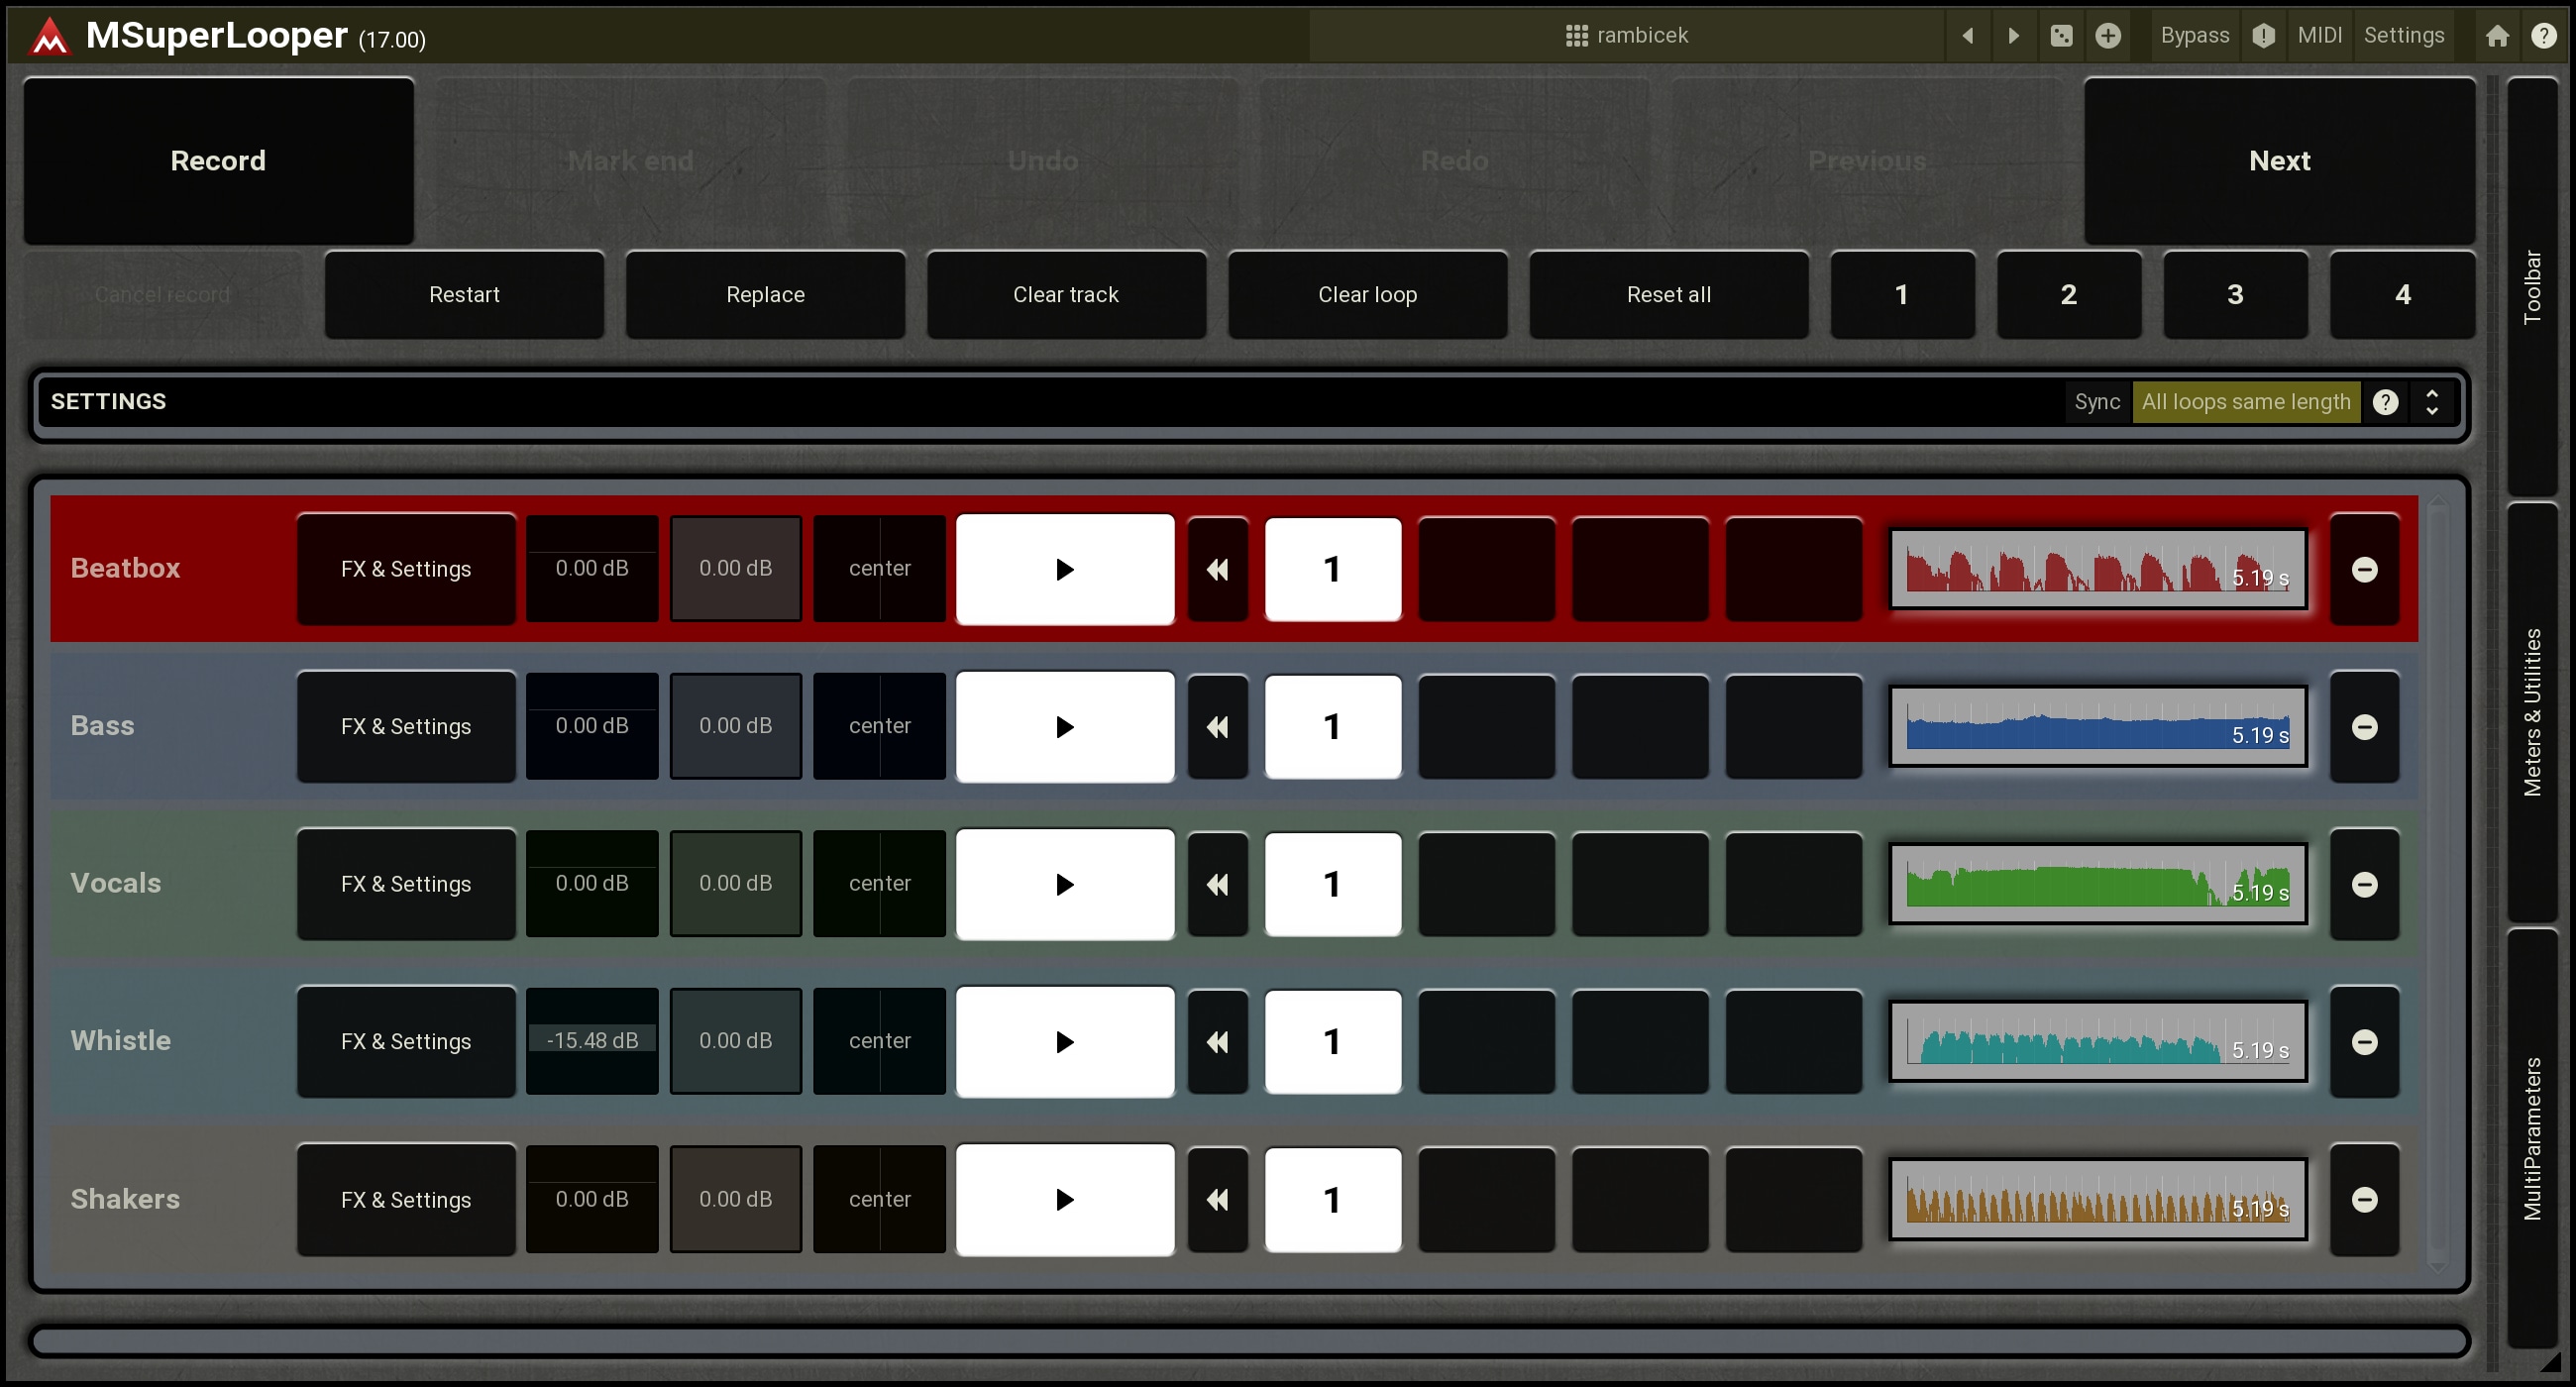Toggle the Bypass button
Viewport: 2576px width, 1387px height.
(2194, 36)
